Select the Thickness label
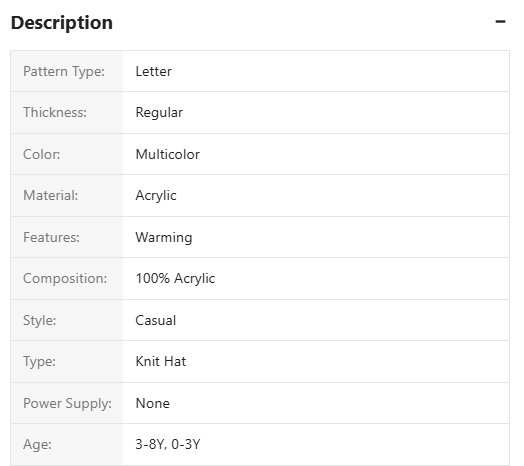This screenshot has width=524, height=466. (55, 113)
